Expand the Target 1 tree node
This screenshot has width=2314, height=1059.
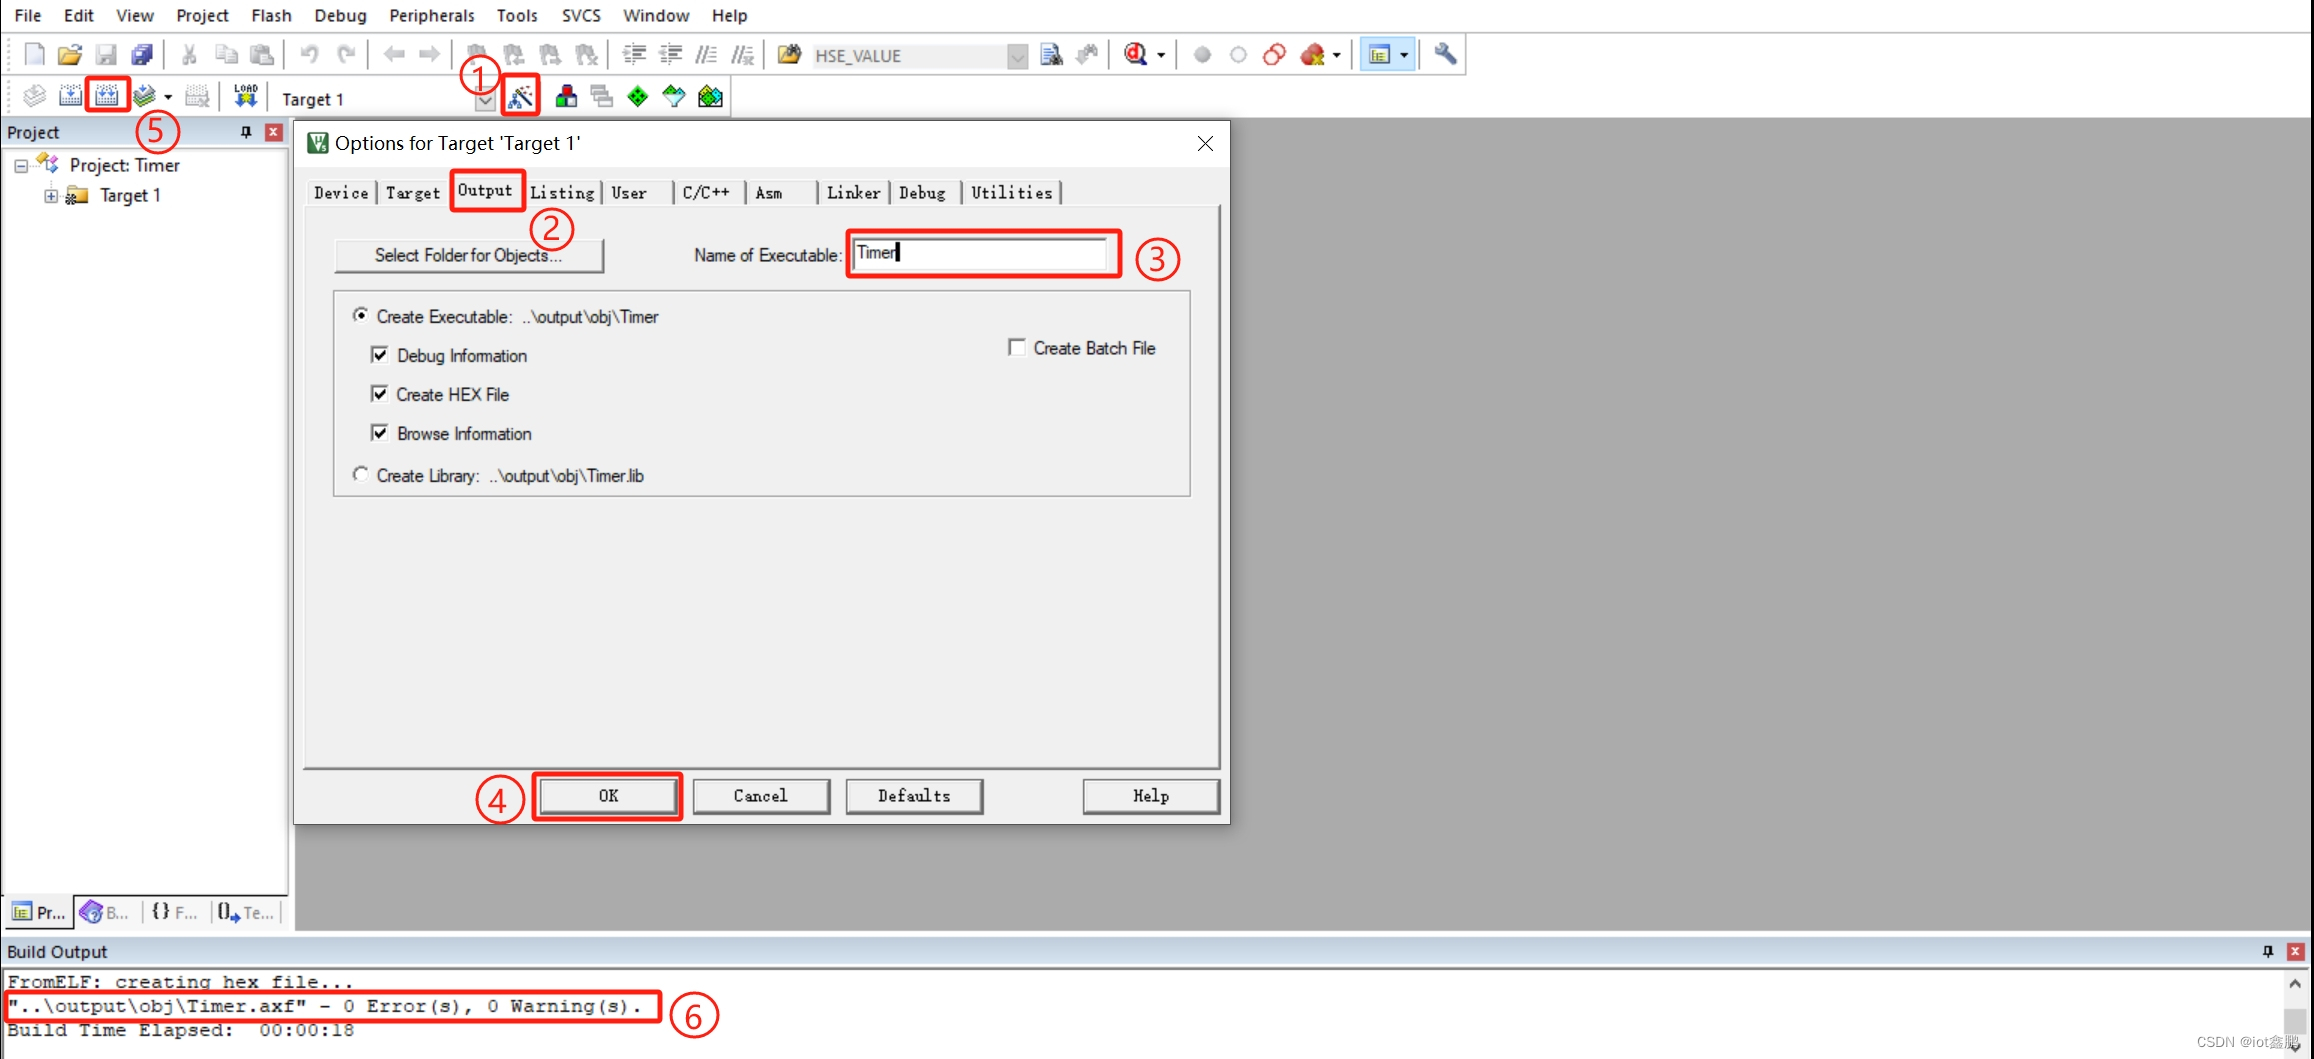pyautogui.click(x=51, y=196)
